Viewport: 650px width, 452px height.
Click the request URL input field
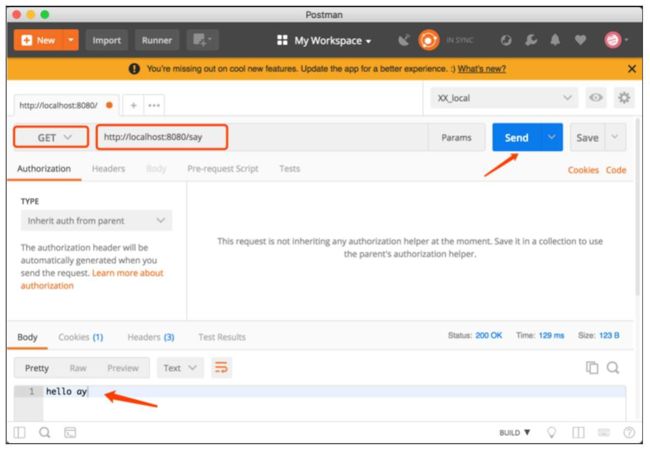pyautogui.click(x=262, y=137)
